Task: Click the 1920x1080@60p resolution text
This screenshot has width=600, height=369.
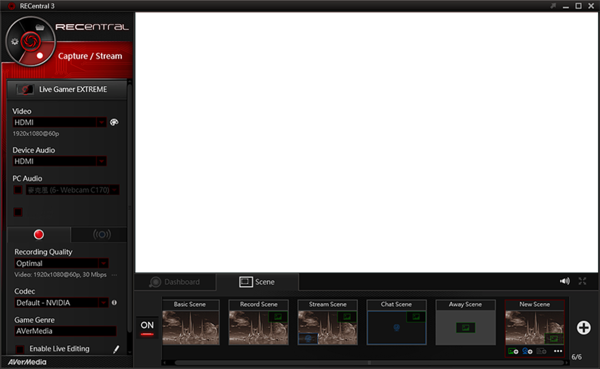Action: (x=36, y=134)
